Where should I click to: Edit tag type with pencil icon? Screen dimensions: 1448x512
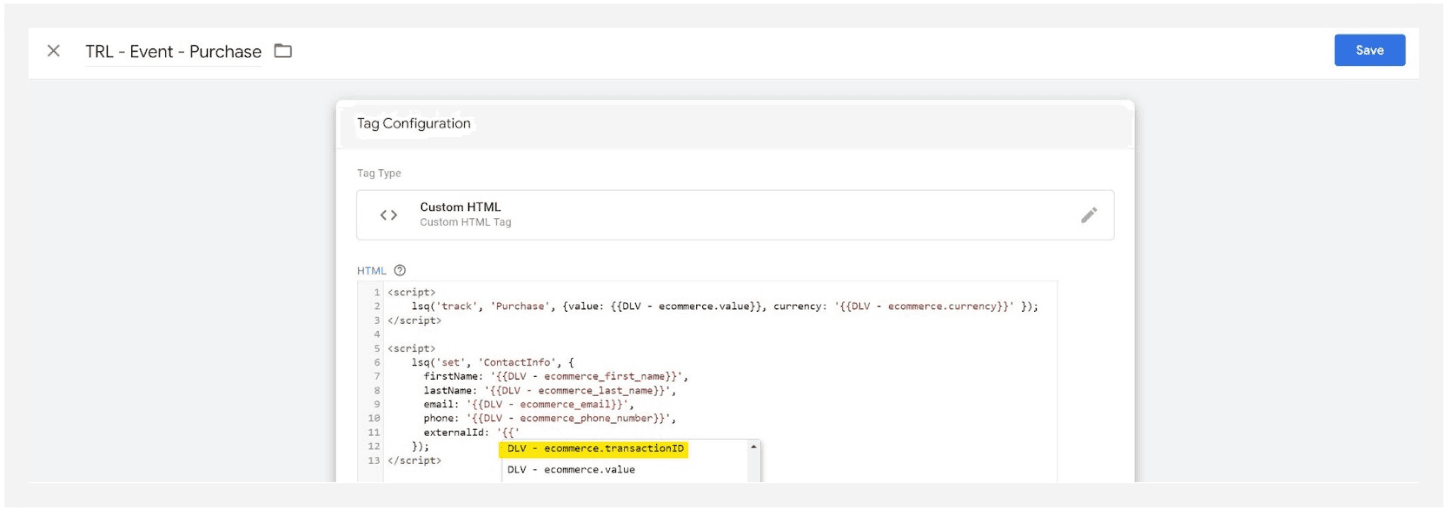[1089, 215]
